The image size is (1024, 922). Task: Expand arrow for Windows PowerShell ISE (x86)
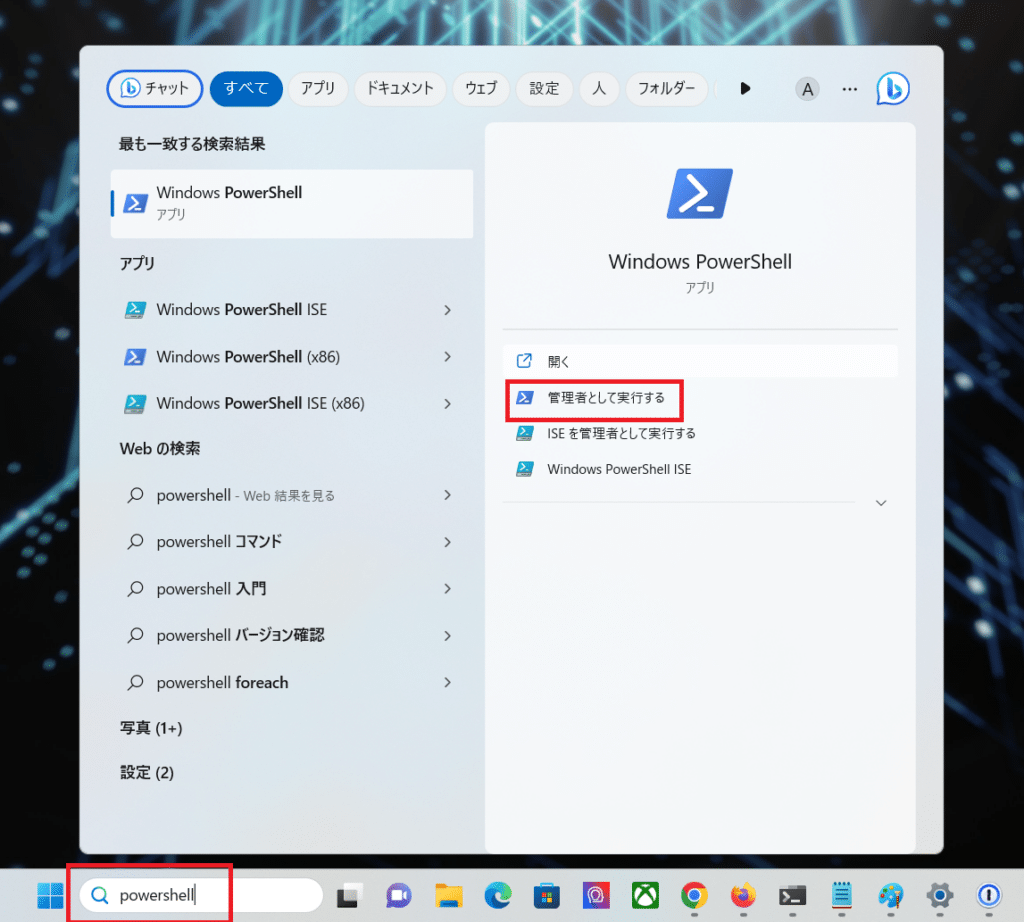(447, 404)
